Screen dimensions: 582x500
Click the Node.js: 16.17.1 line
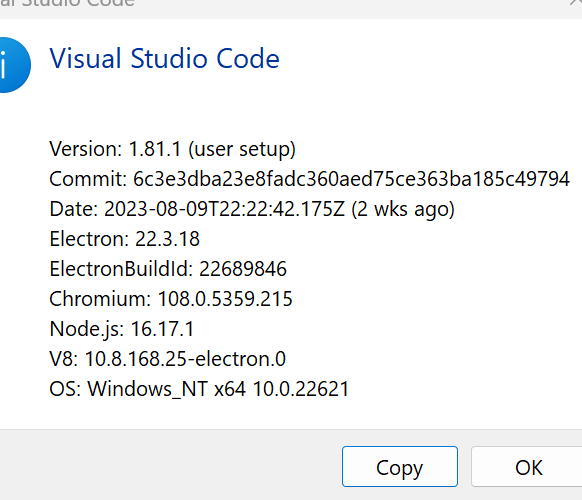pos(122,329)
